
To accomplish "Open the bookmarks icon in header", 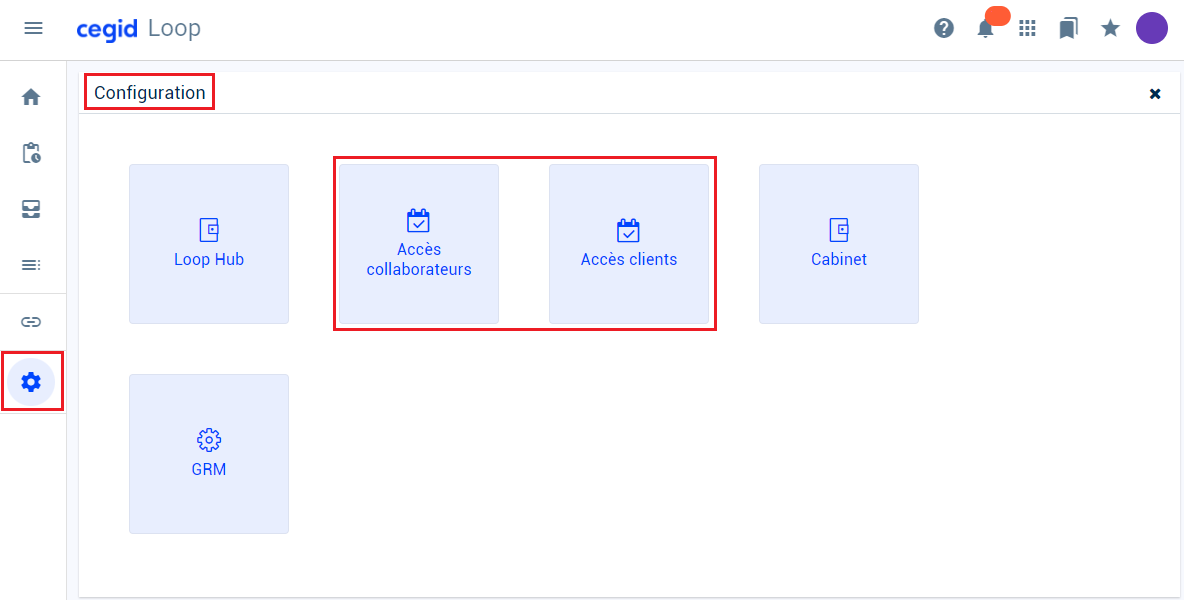I will click(1068, 29).
